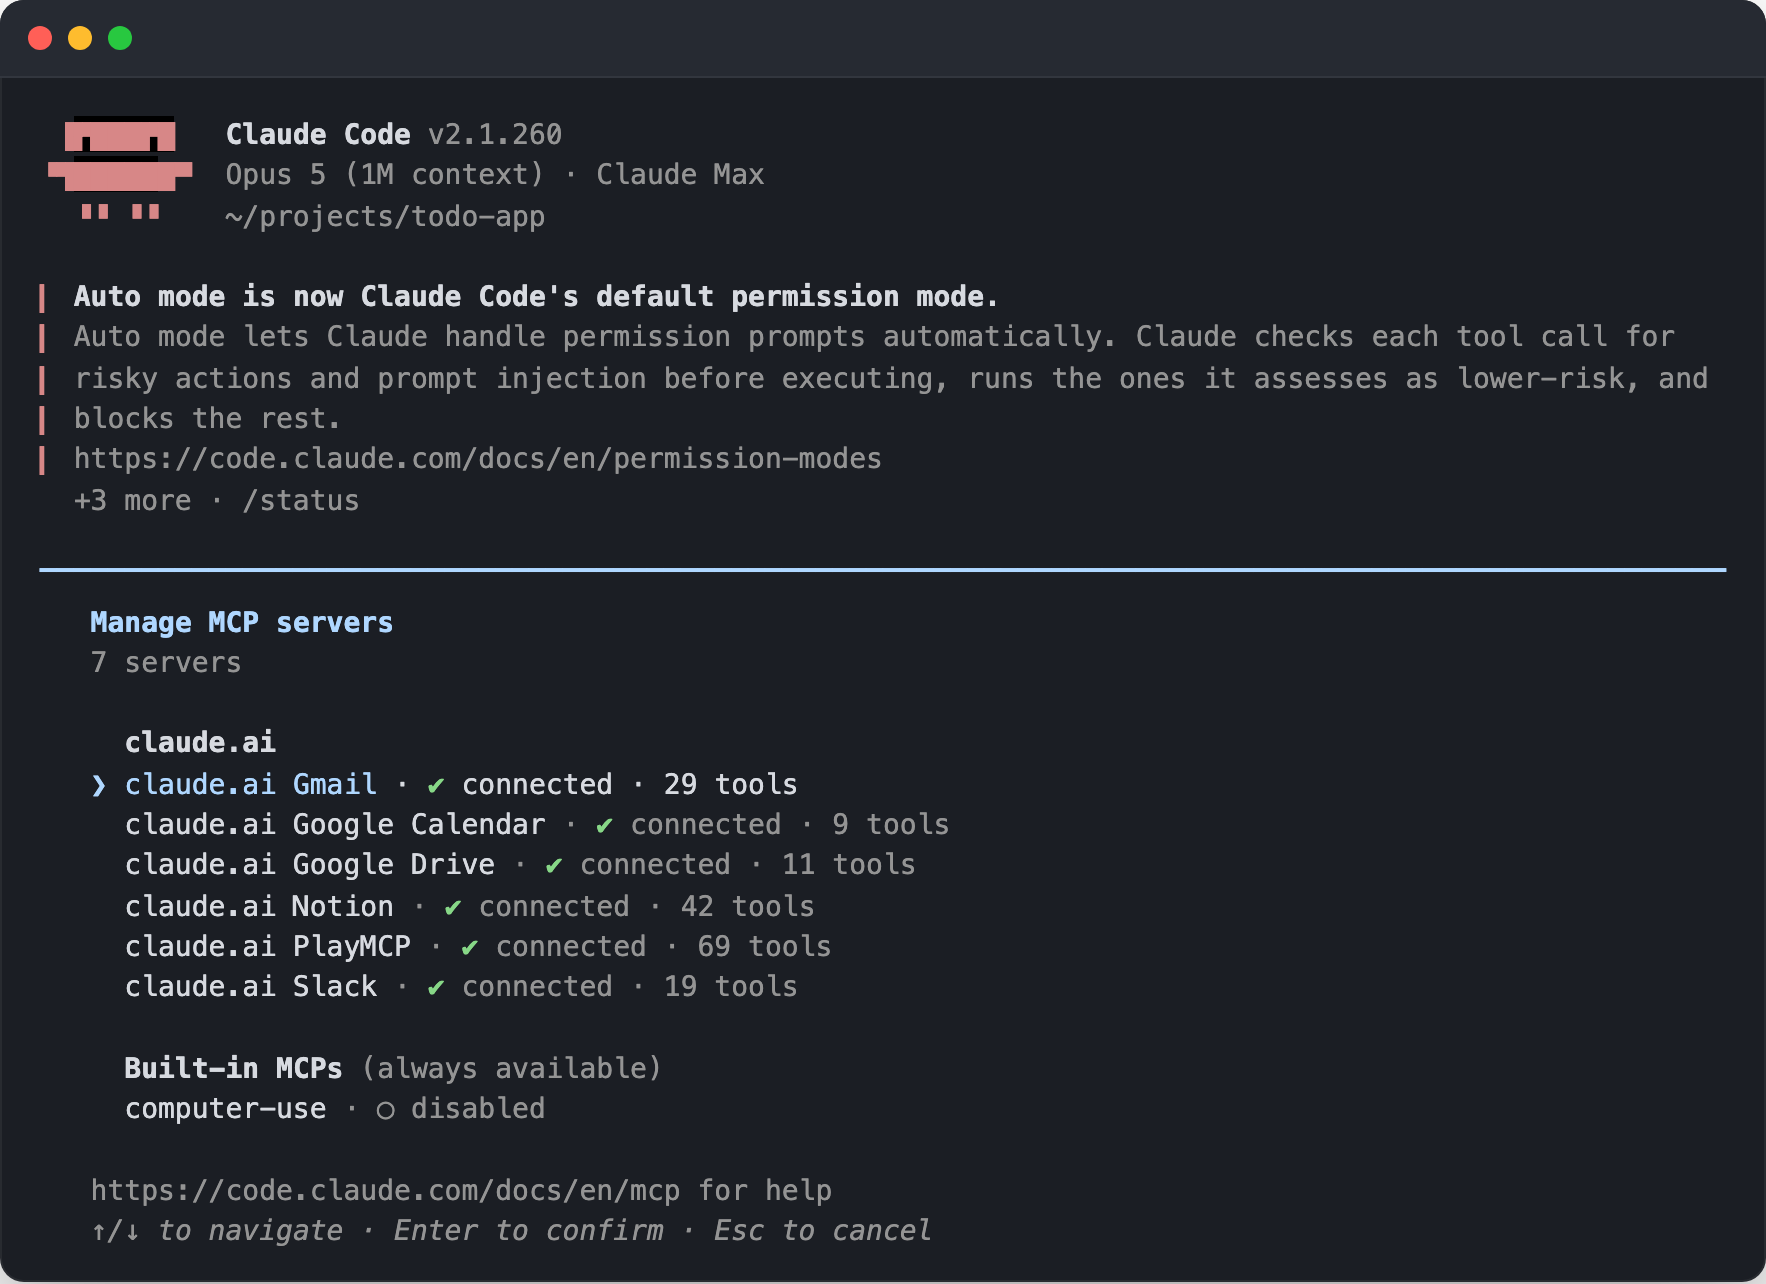1766x1284 pixels.
Task: Click the green checkmark beside PlayMCP
Action: click(470, 948)
